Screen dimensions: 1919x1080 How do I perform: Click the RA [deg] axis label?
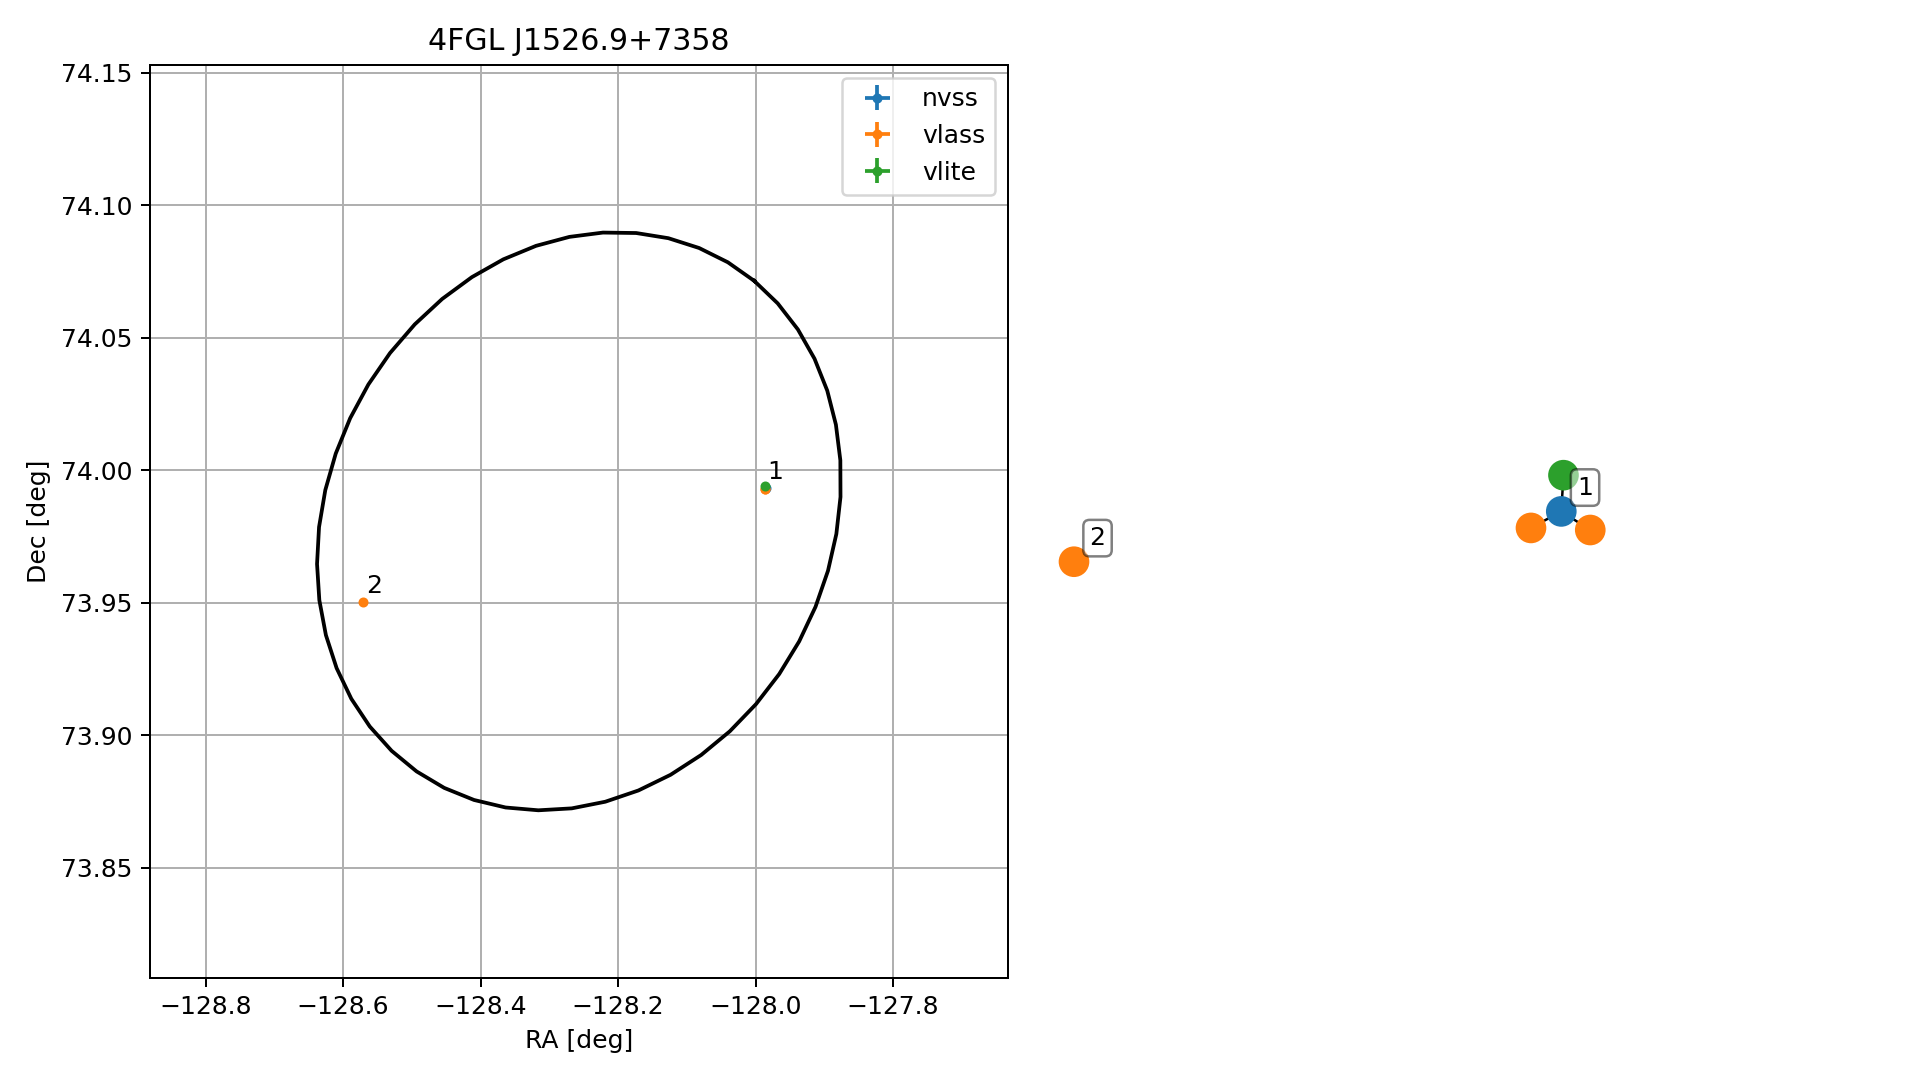pos(579,1040)
